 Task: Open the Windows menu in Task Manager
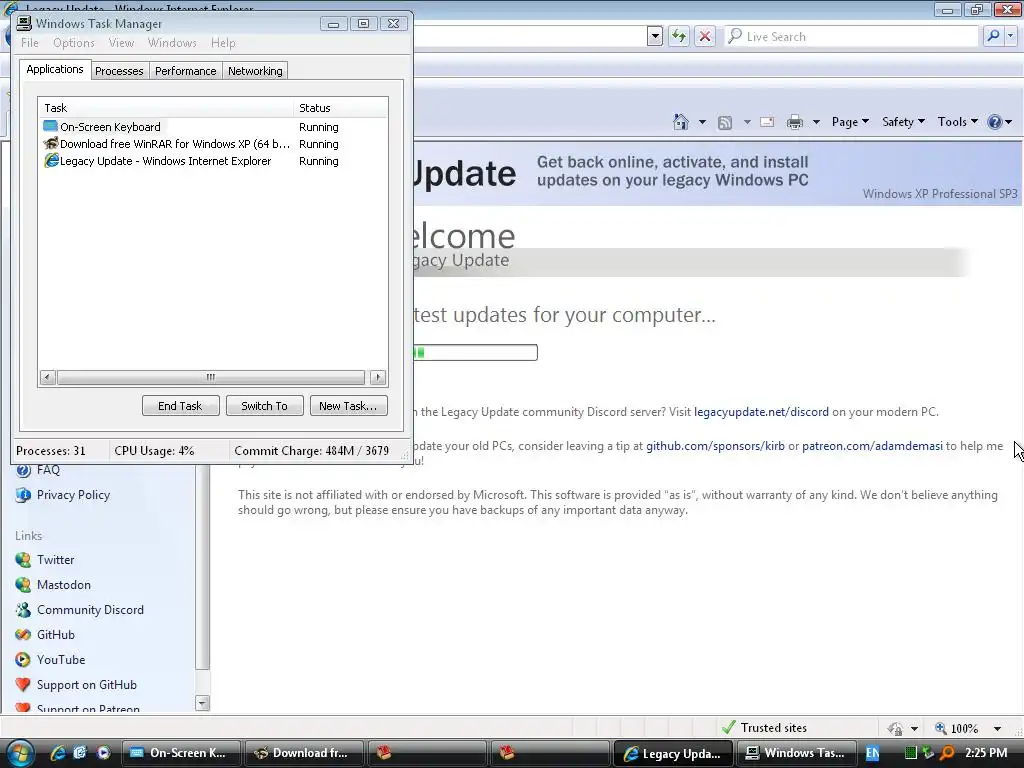pos(172,43)
